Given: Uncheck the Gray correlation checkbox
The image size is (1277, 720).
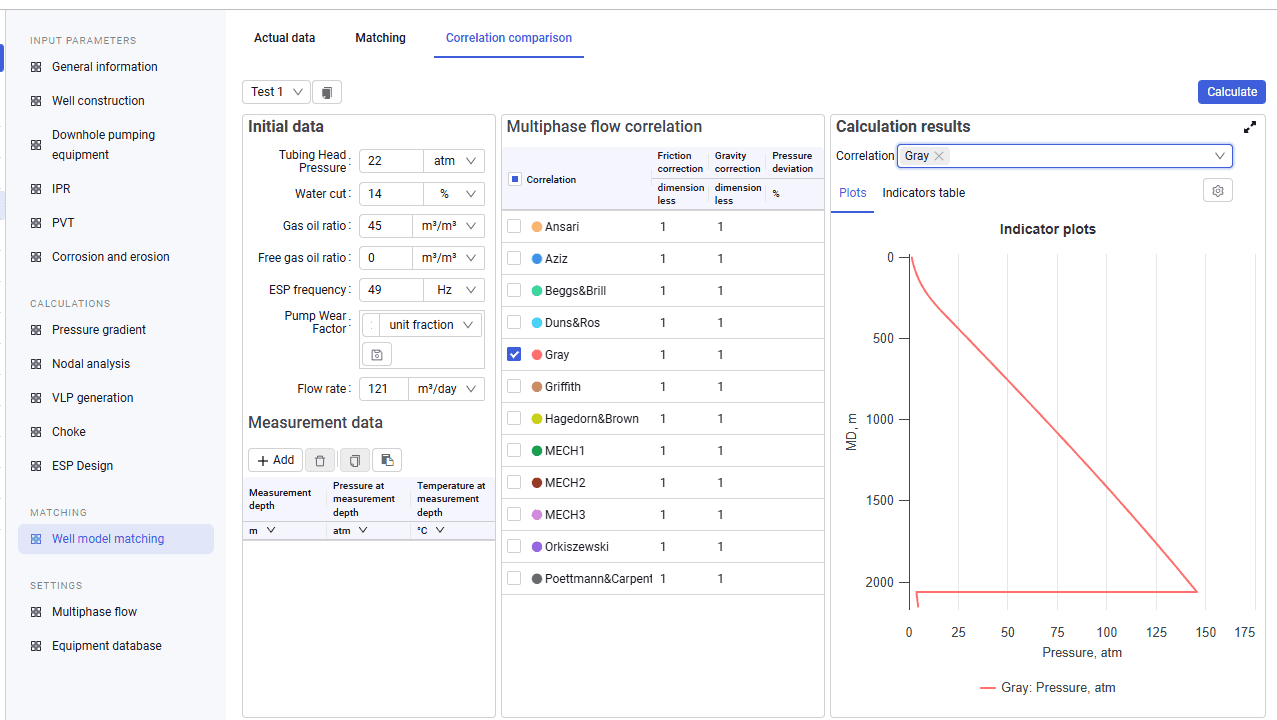Looking at the screenshot, I should pyautogui.click(x=514, y=355).
